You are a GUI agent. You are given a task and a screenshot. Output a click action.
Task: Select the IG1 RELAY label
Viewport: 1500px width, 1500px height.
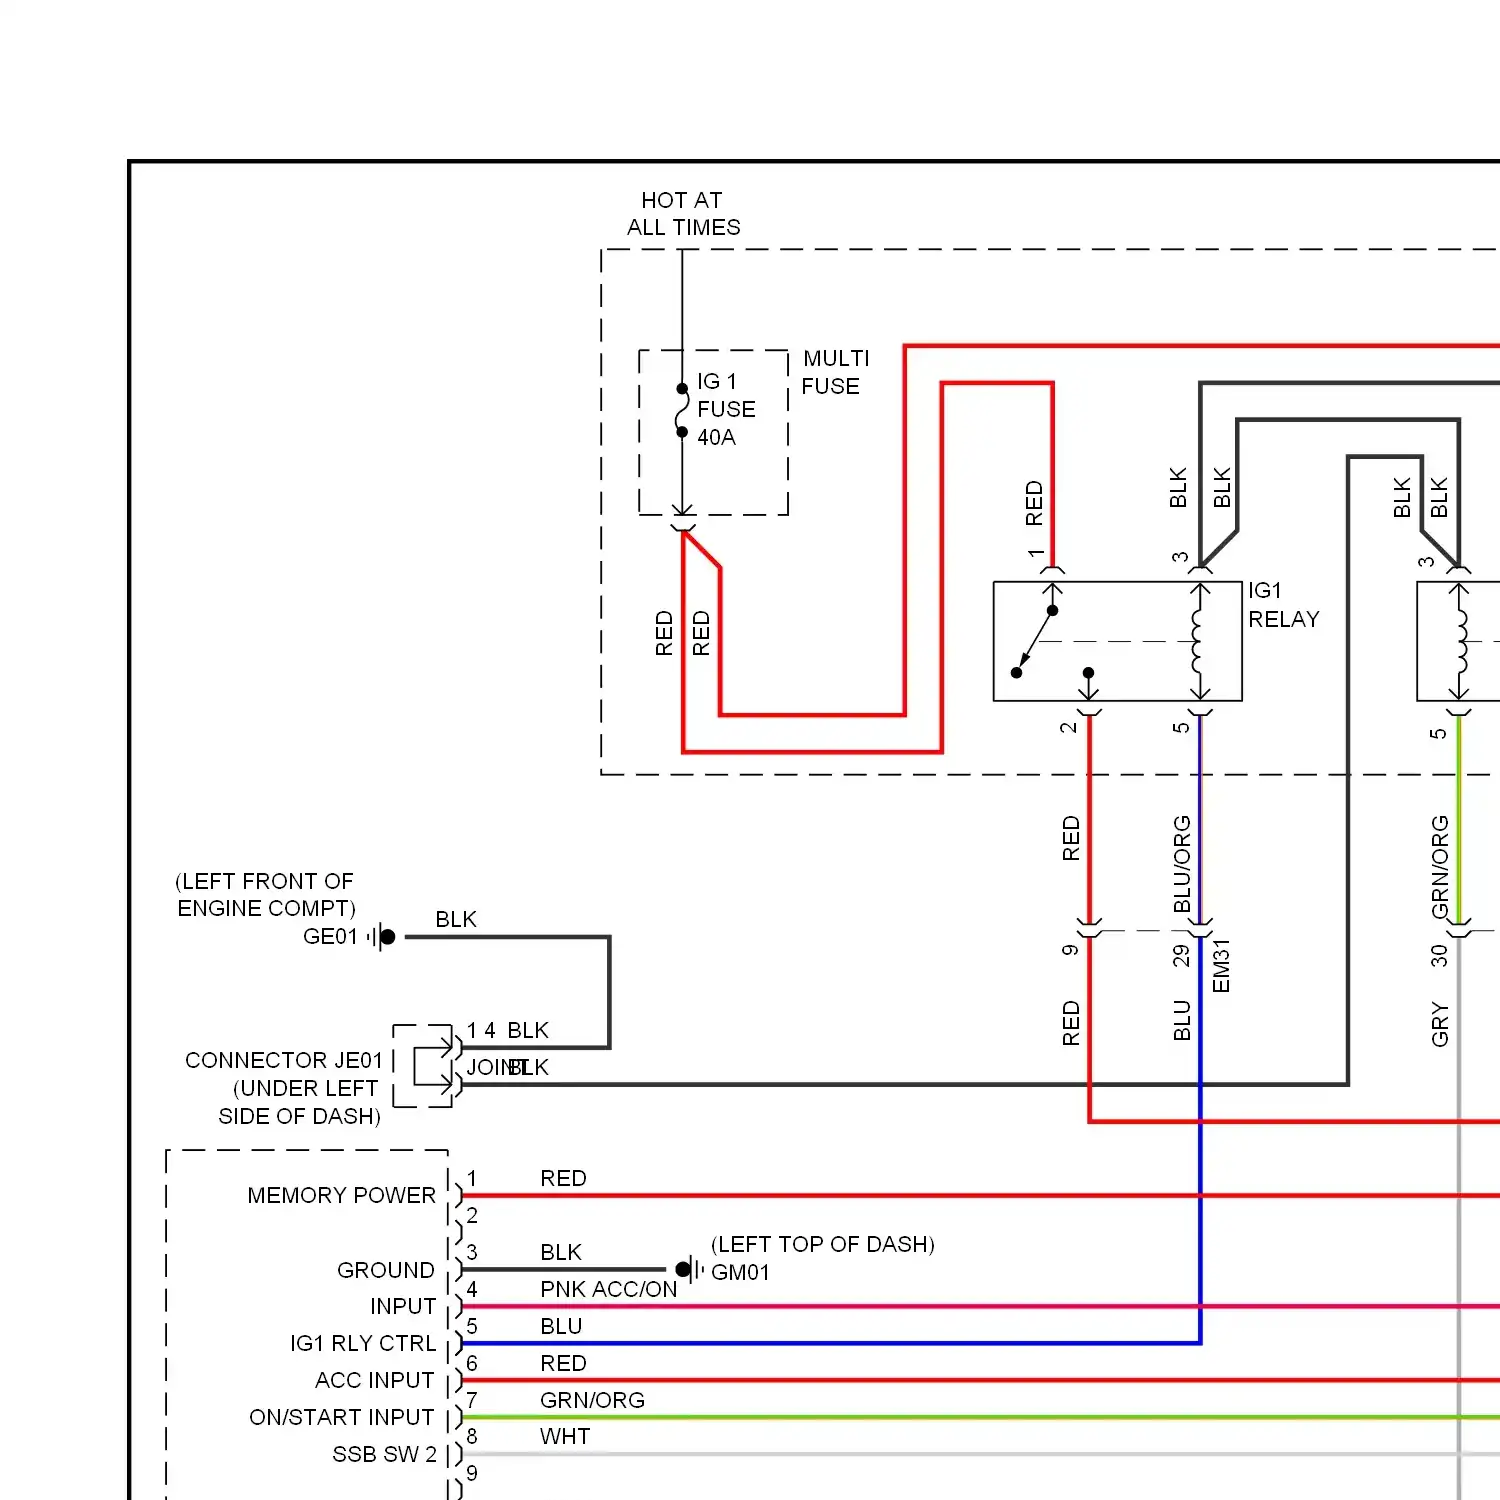click(1283, 605)
